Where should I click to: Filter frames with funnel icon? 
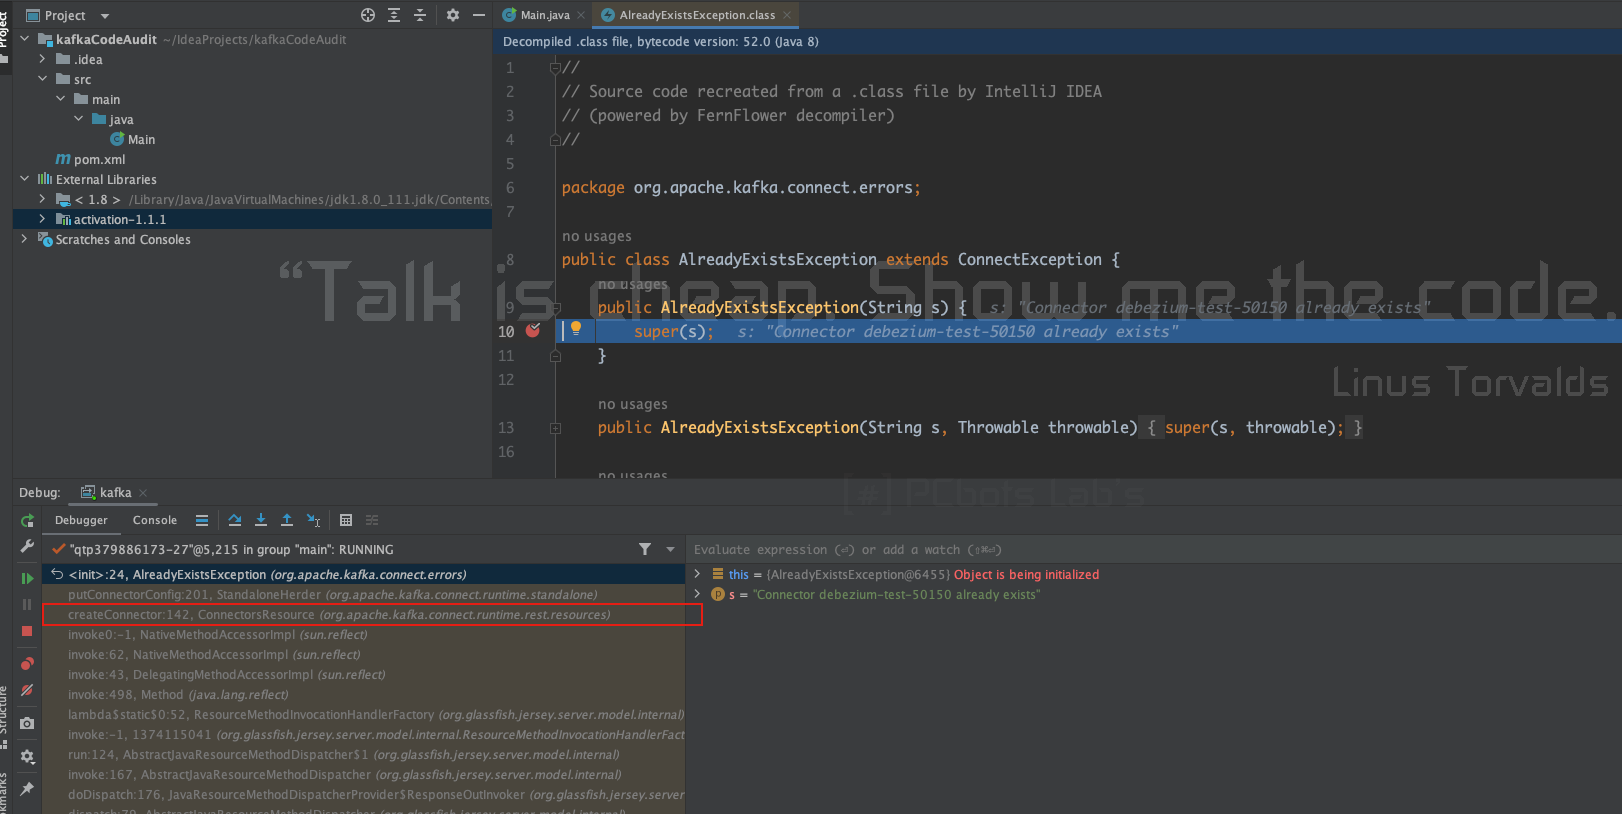coord(645,549)
